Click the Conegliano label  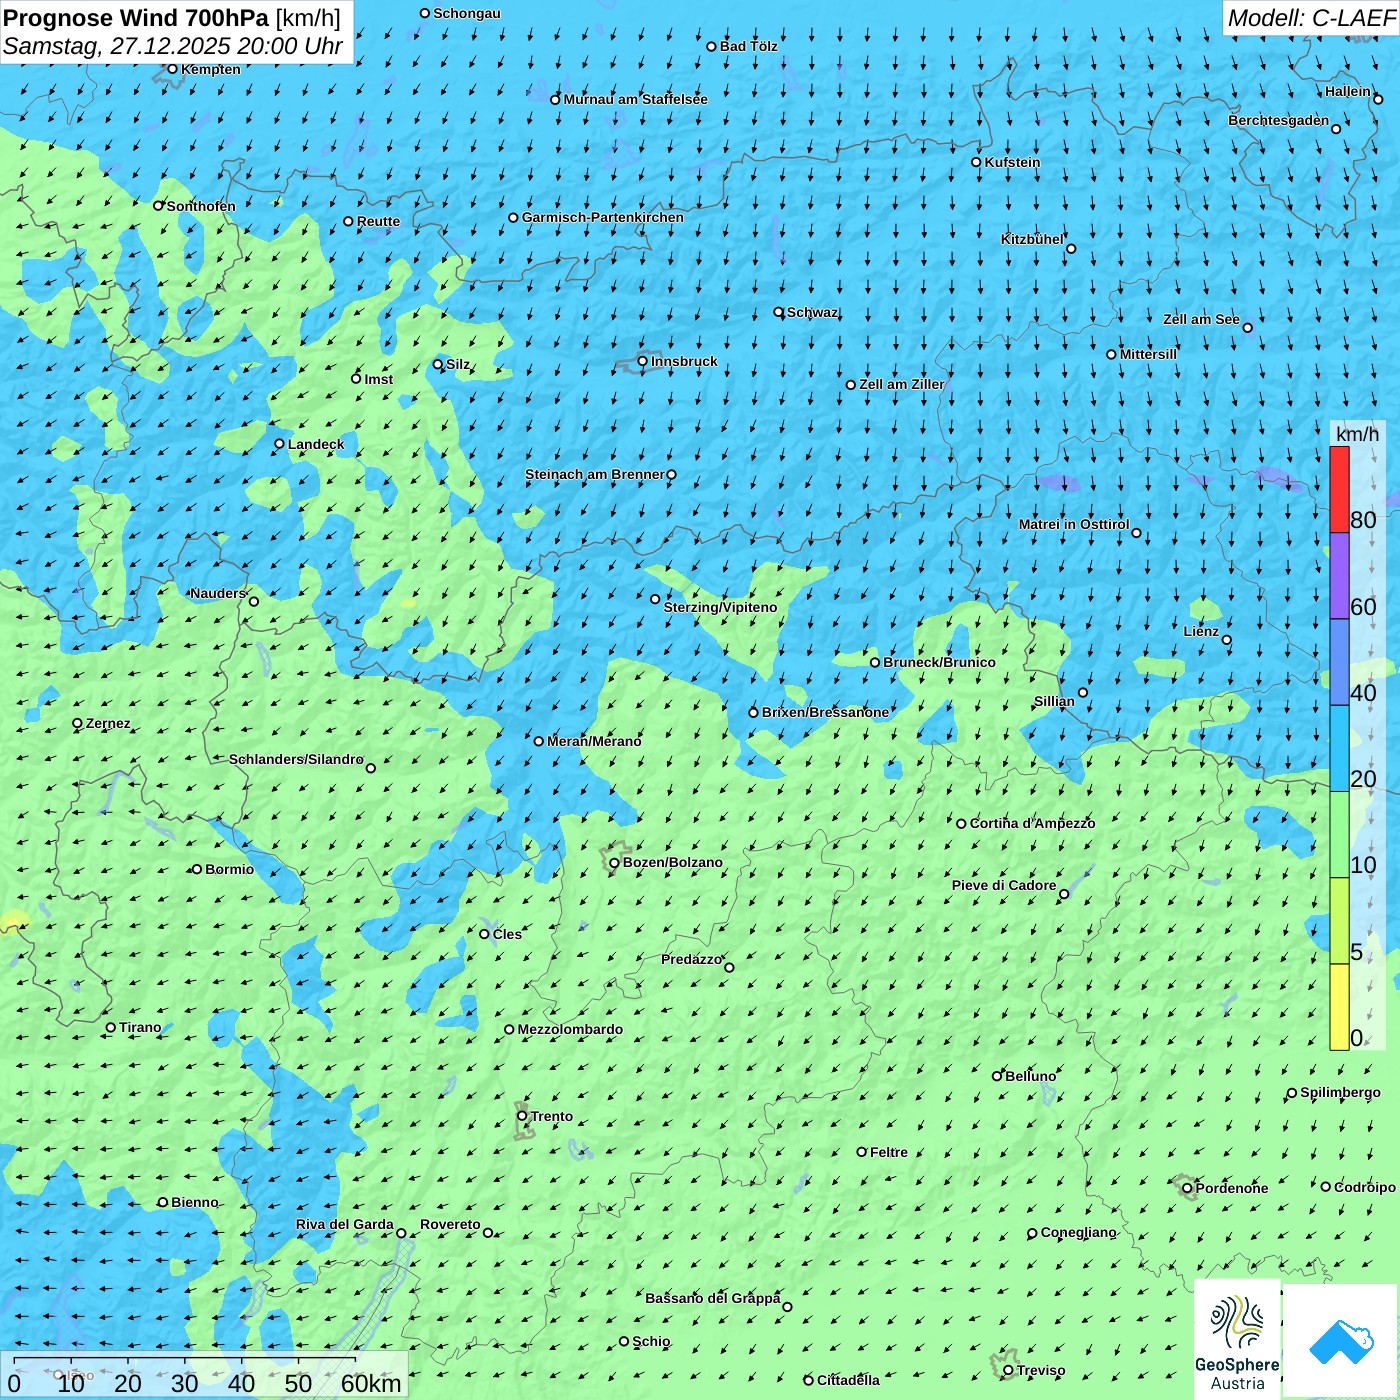[x=1078, y=1232]
